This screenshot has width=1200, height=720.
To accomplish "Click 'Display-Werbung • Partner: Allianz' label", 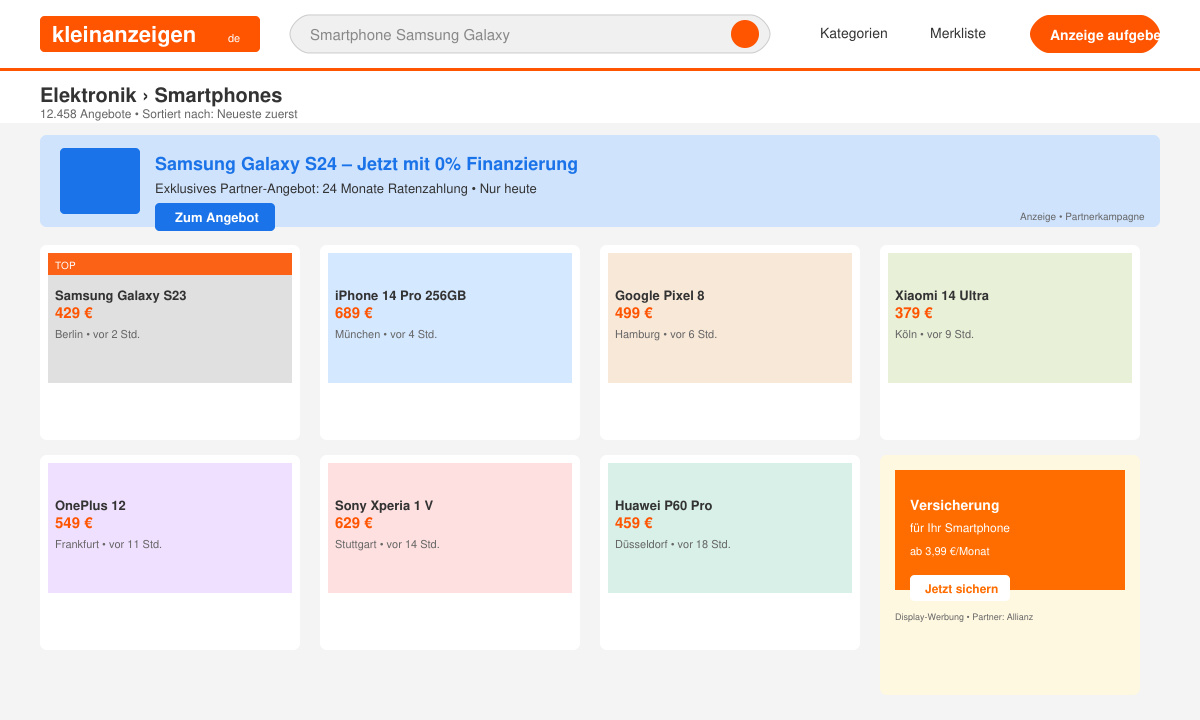I will pos(964,617).
